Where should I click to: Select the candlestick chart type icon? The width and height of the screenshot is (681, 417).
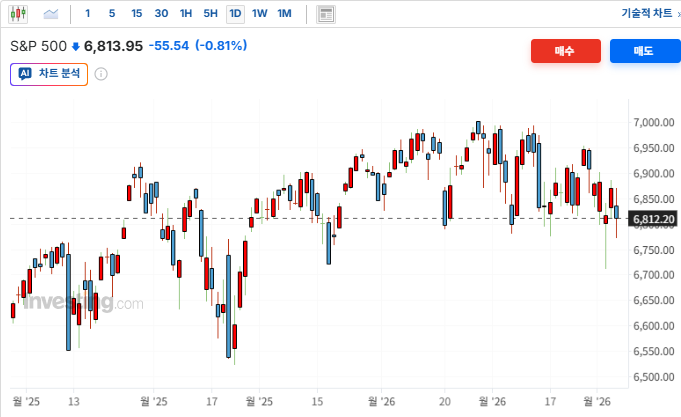coord(18,14)
